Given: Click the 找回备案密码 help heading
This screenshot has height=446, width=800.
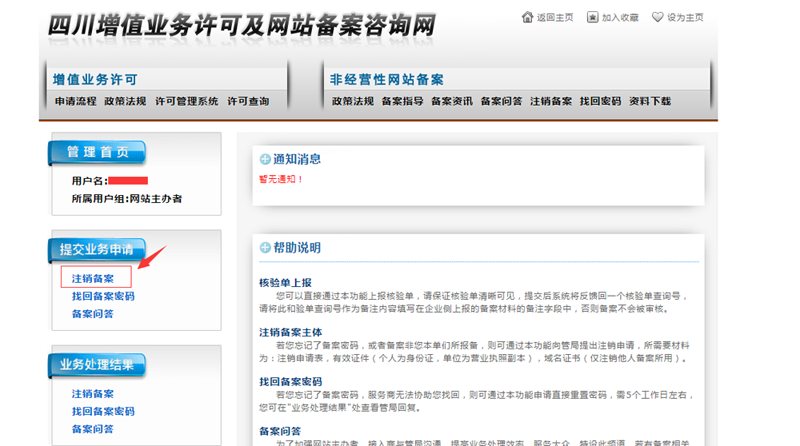Looking at the screenshot, I should tap(291, 382).
